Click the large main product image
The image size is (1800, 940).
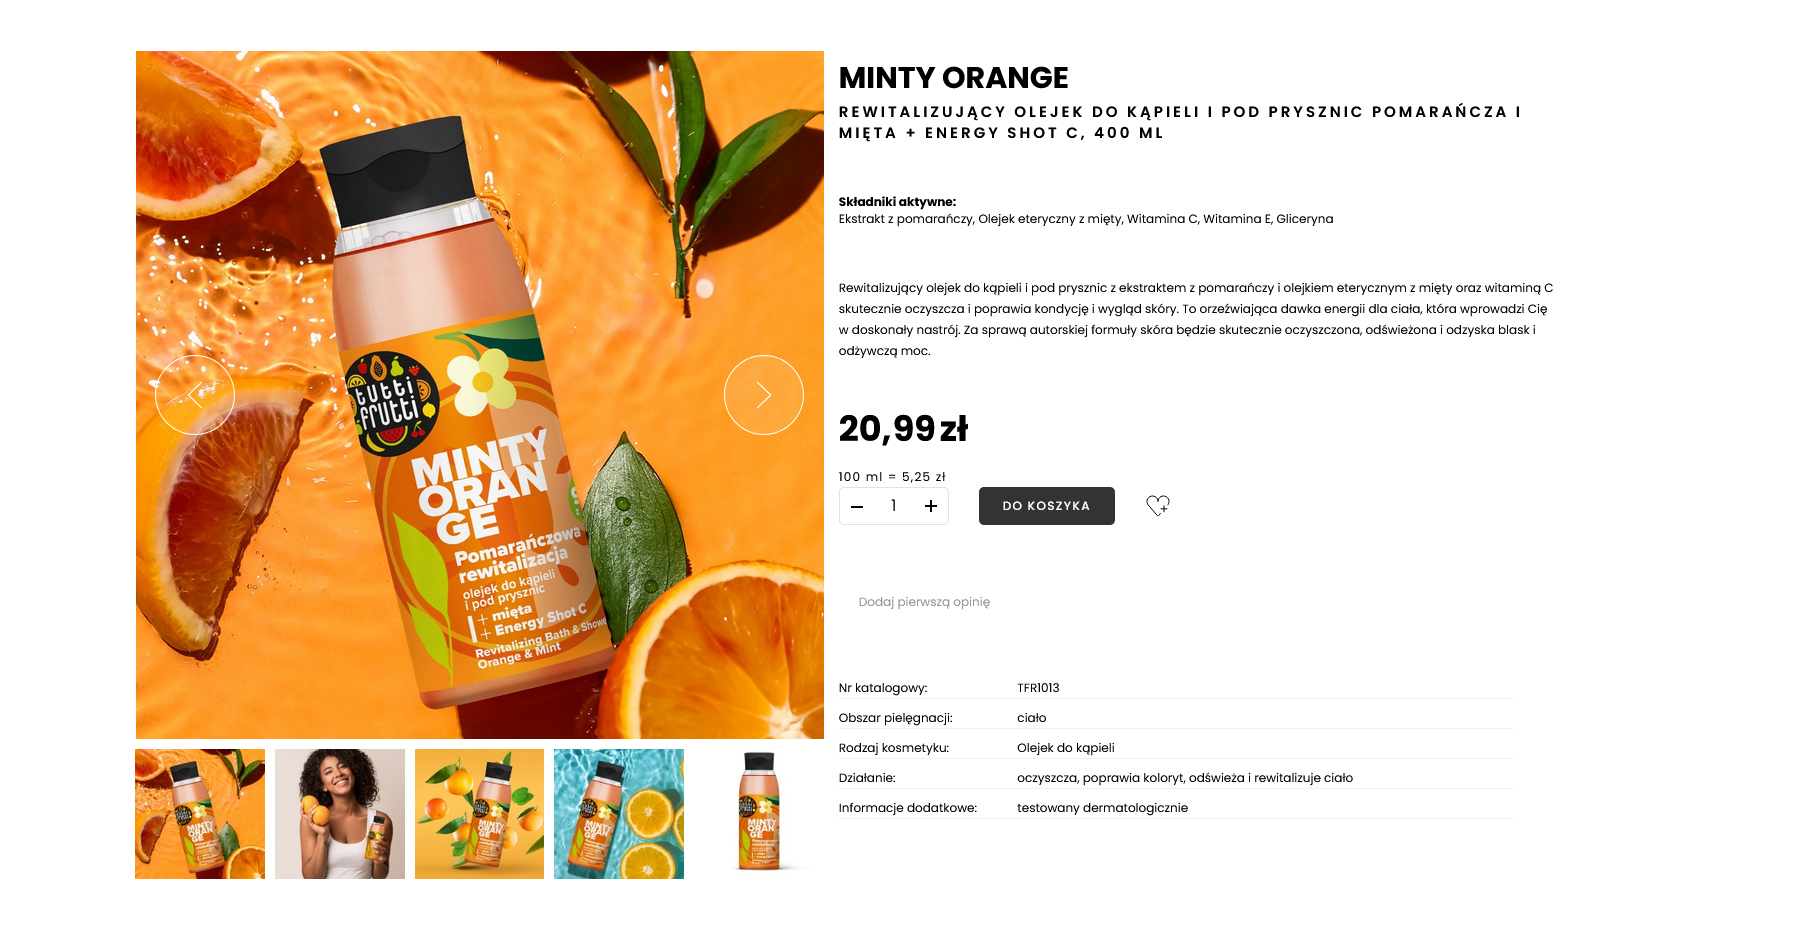(x=480, y=395)
